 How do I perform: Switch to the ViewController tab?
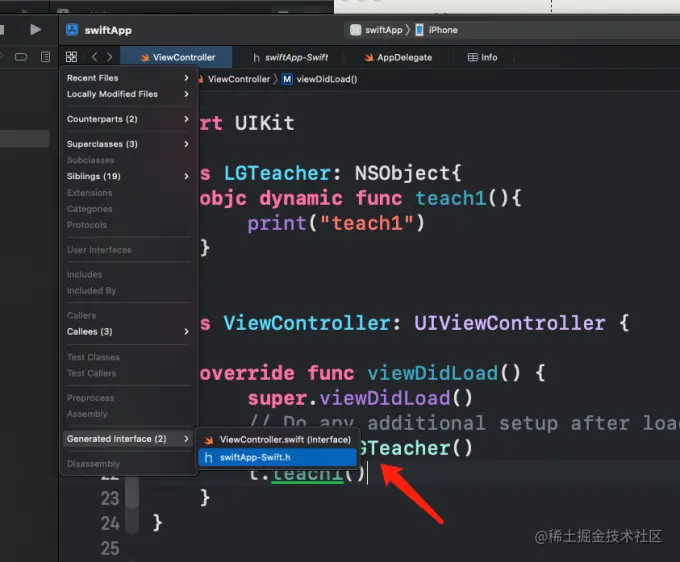177,57
